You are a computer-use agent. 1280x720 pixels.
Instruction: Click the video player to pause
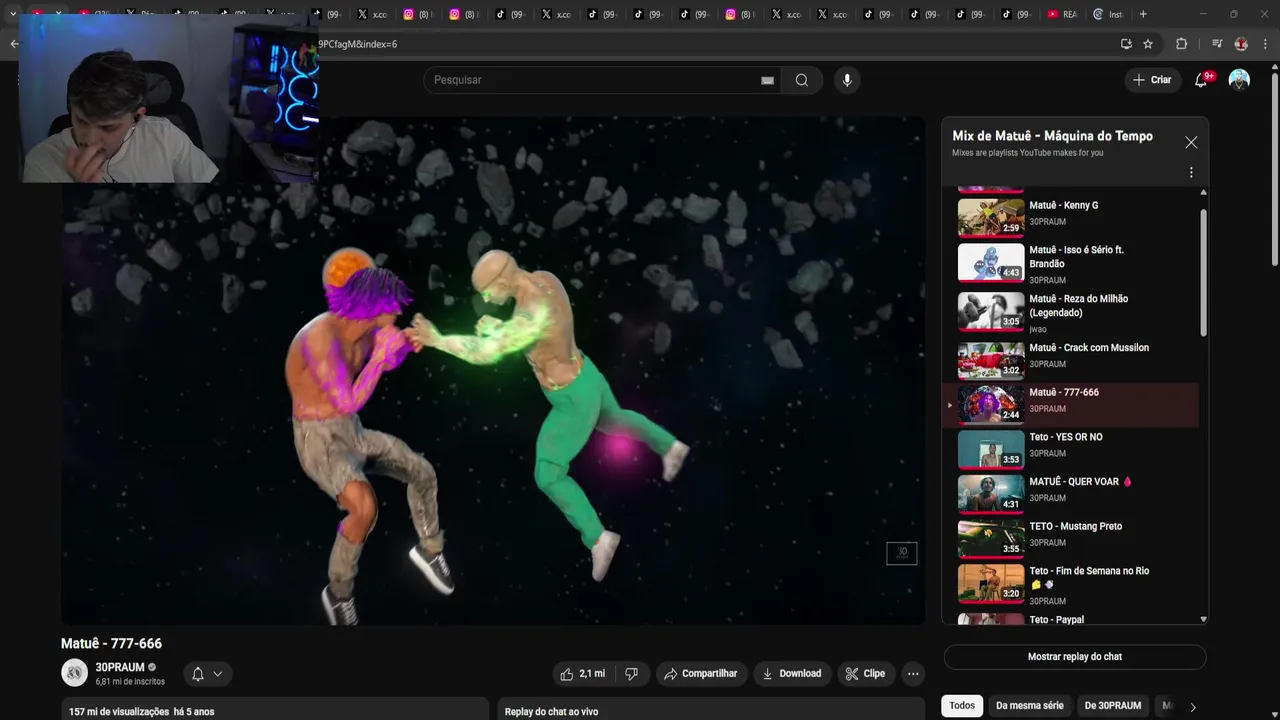click(493, 371)
